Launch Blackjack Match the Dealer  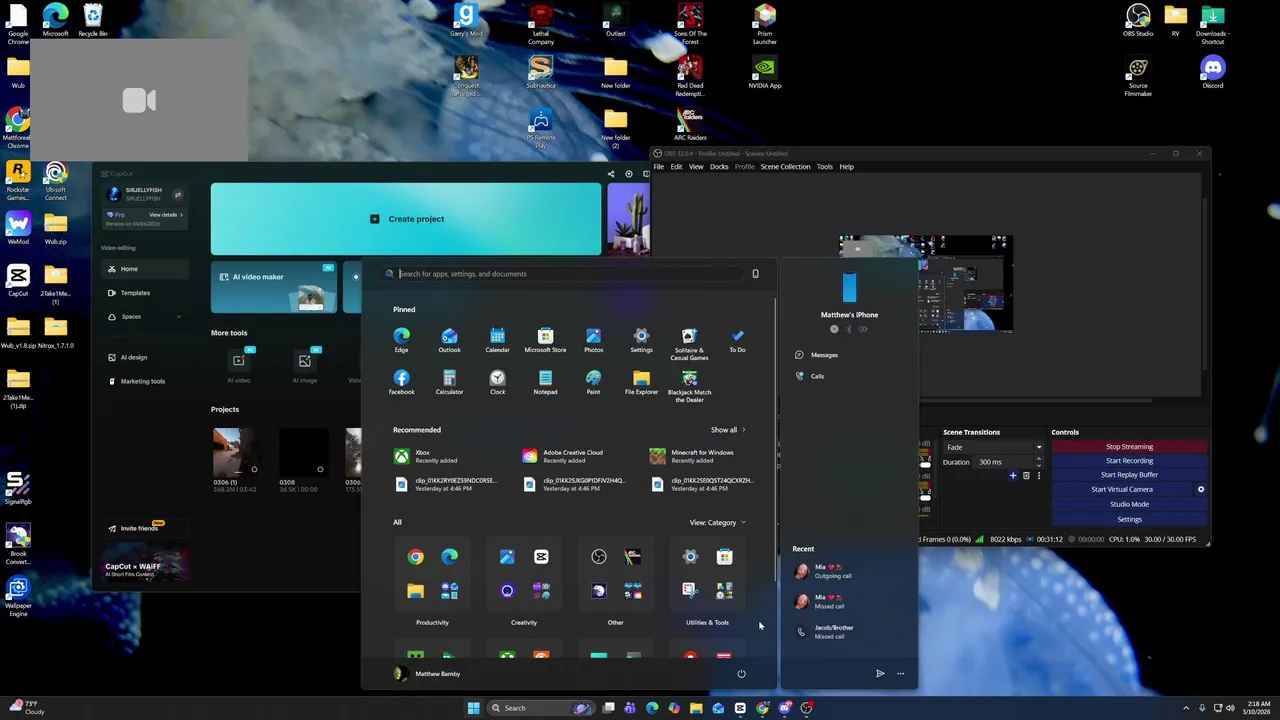pyautogui.click(x=689, y=385)
